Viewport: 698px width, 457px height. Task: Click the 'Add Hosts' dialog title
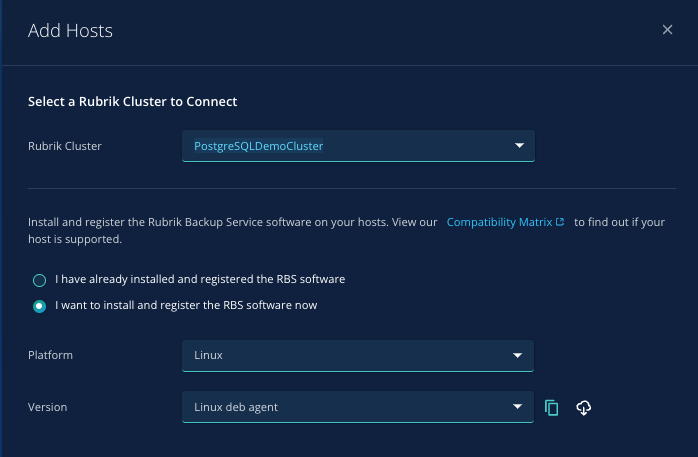70,31
